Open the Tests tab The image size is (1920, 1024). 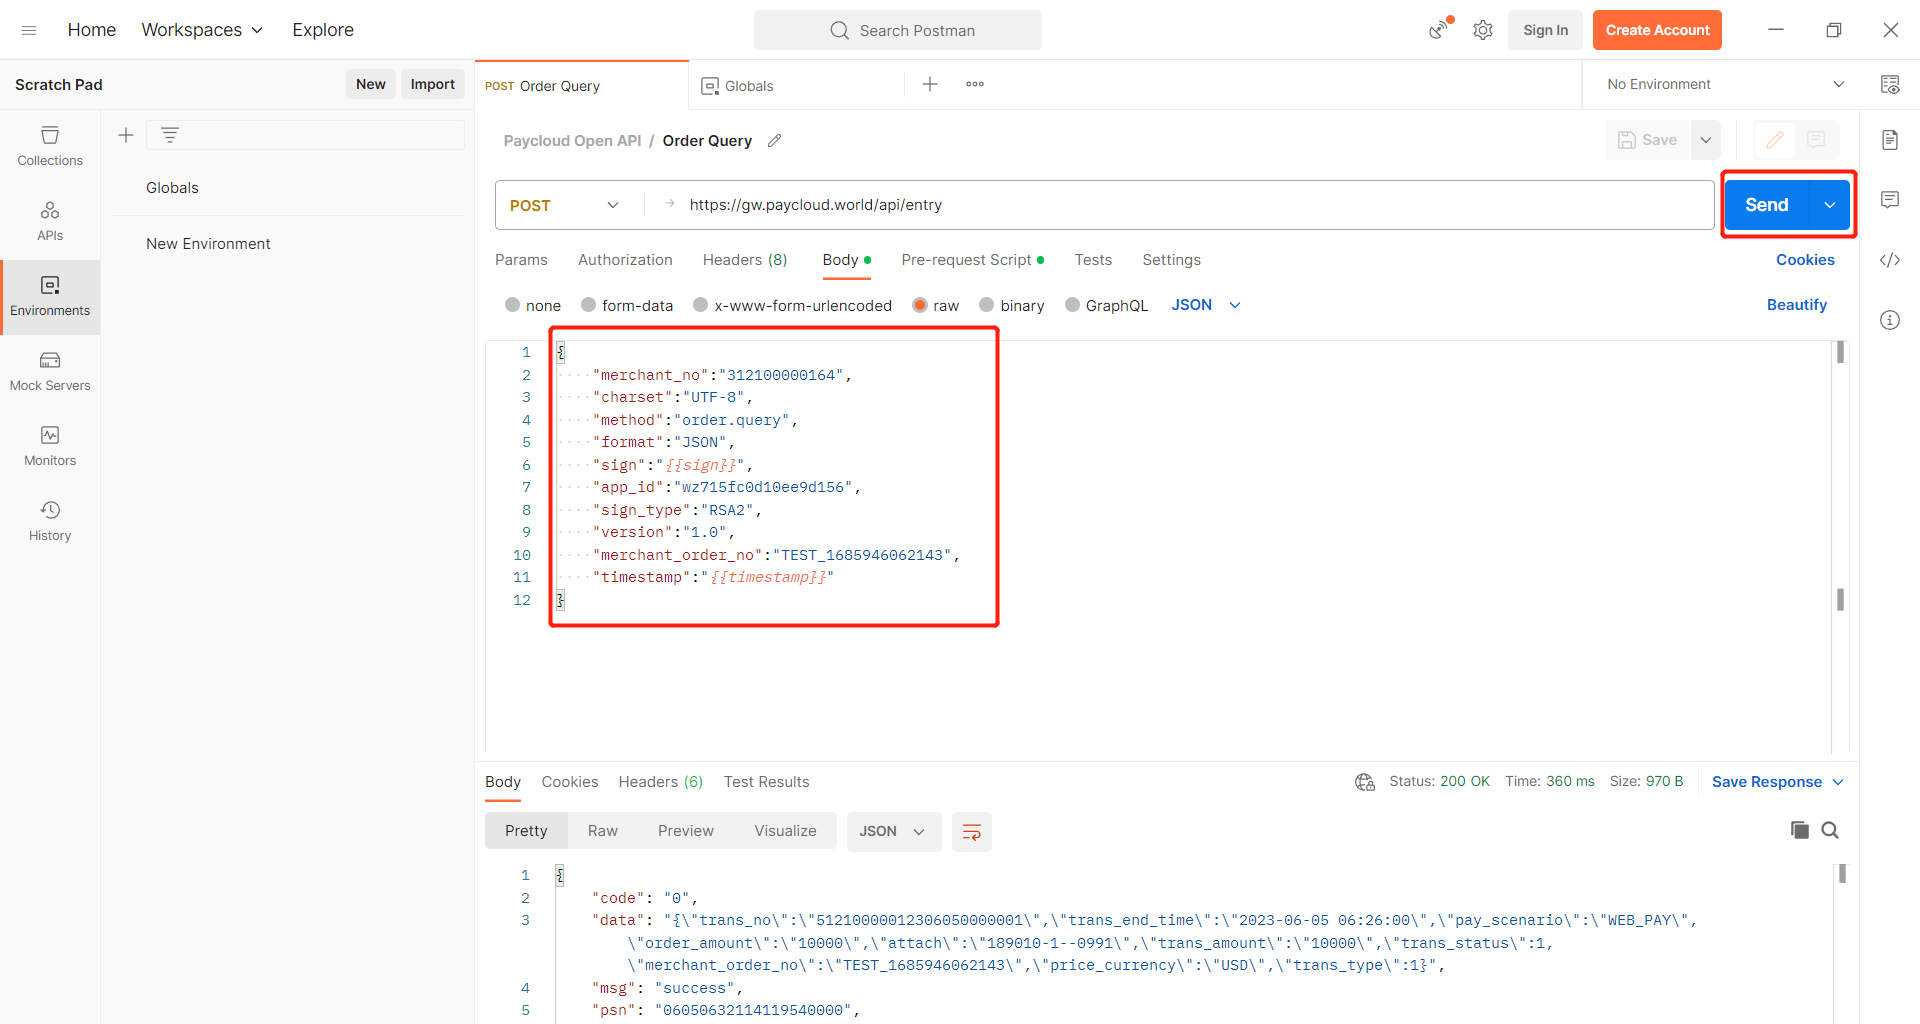[1093, 260]
